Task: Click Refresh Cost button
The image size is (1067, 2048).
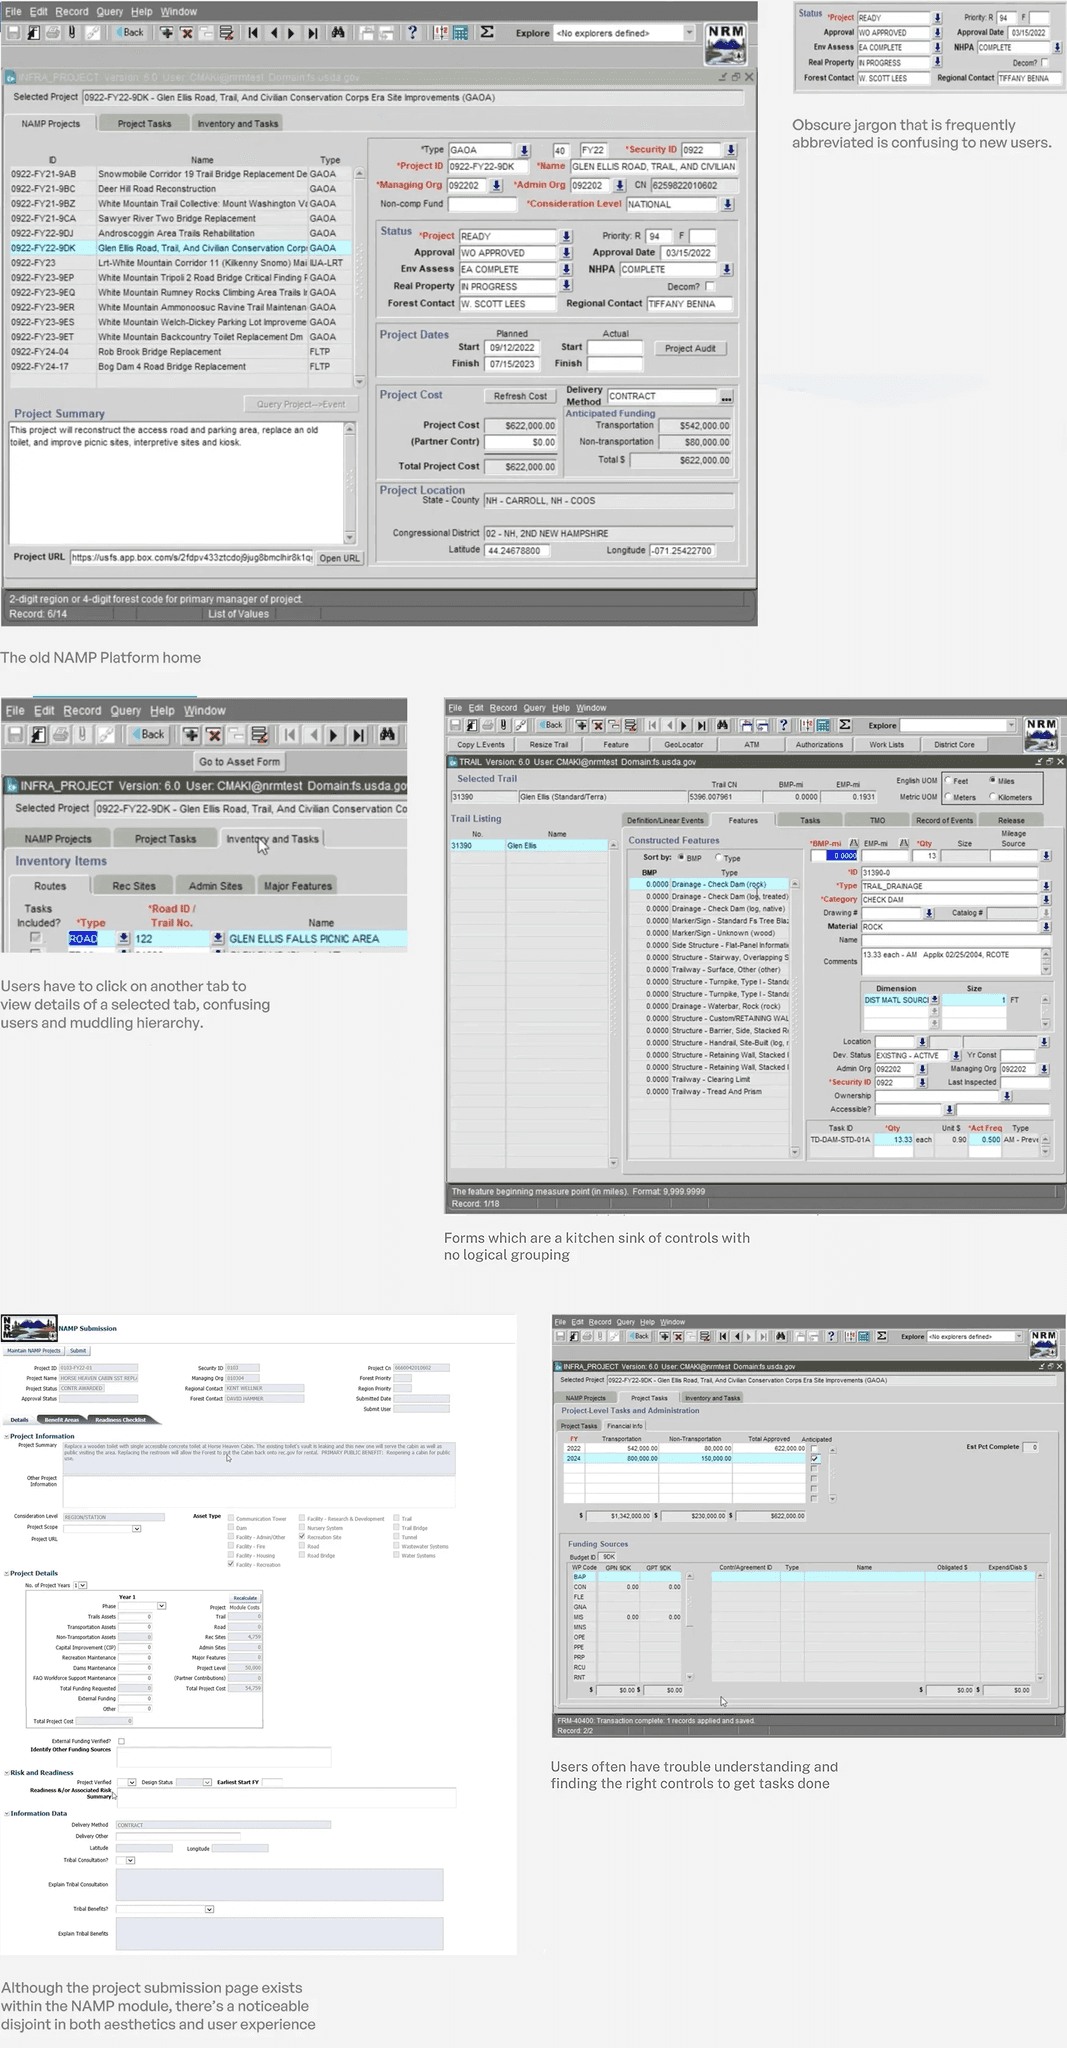Action: tap(521, 396)
